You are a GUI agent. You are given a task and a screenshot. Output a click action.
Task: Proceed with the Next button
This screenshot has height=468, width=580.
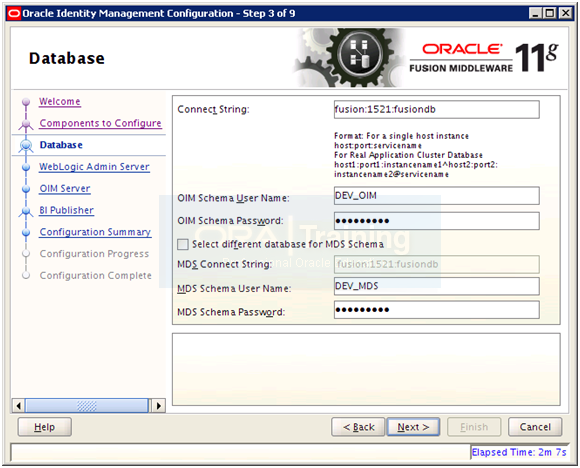(x=413, y=427)
